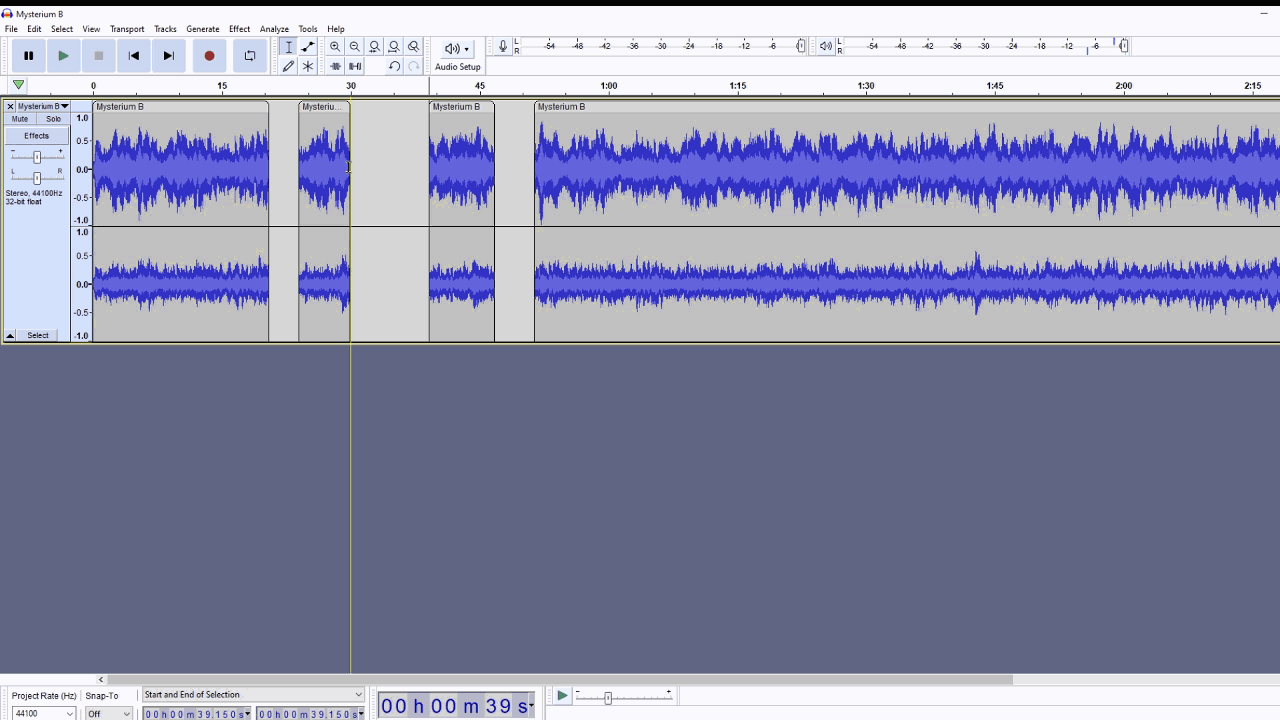The image size is (1280, 720).
Task: Click the Zoom In magnifier icon
Action: coord(335,47)
